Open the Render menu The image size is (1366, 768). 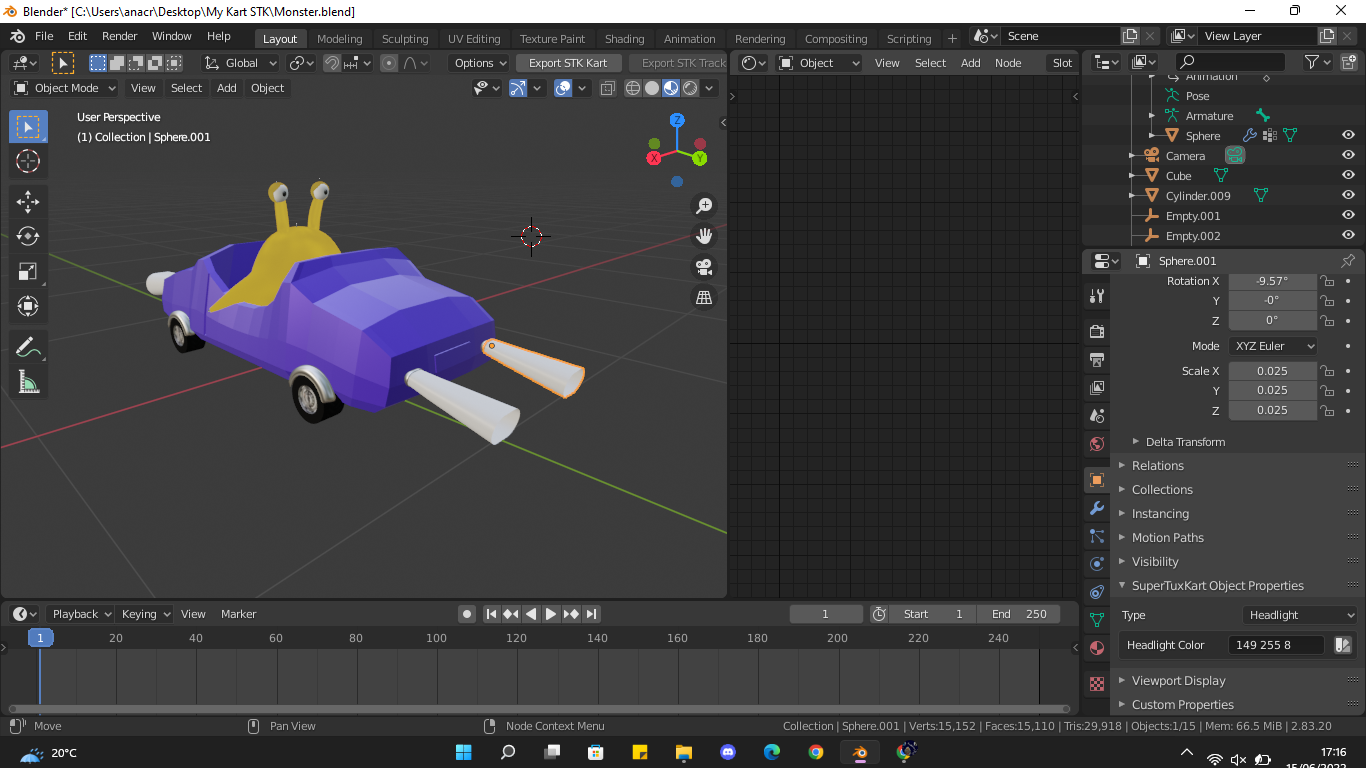click(x=120, y=36)
